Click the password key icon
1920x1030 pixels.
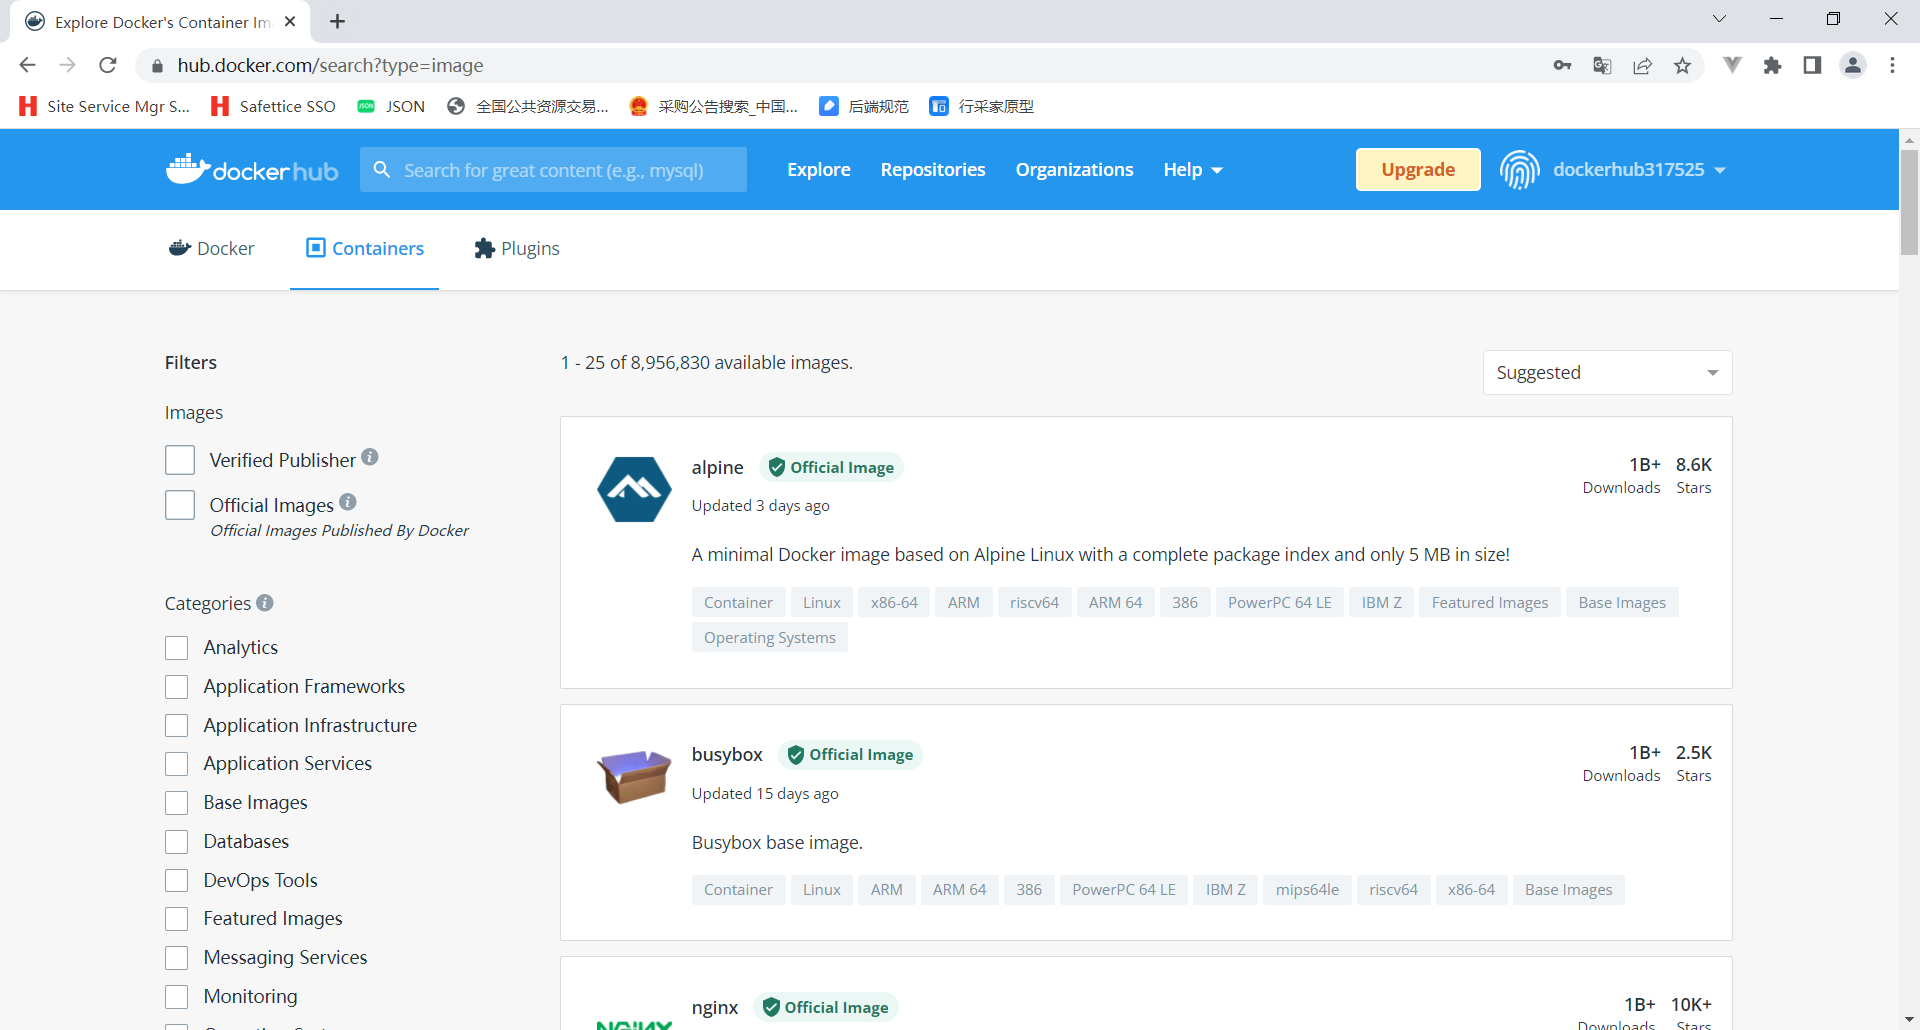[x=1562, y=65]
